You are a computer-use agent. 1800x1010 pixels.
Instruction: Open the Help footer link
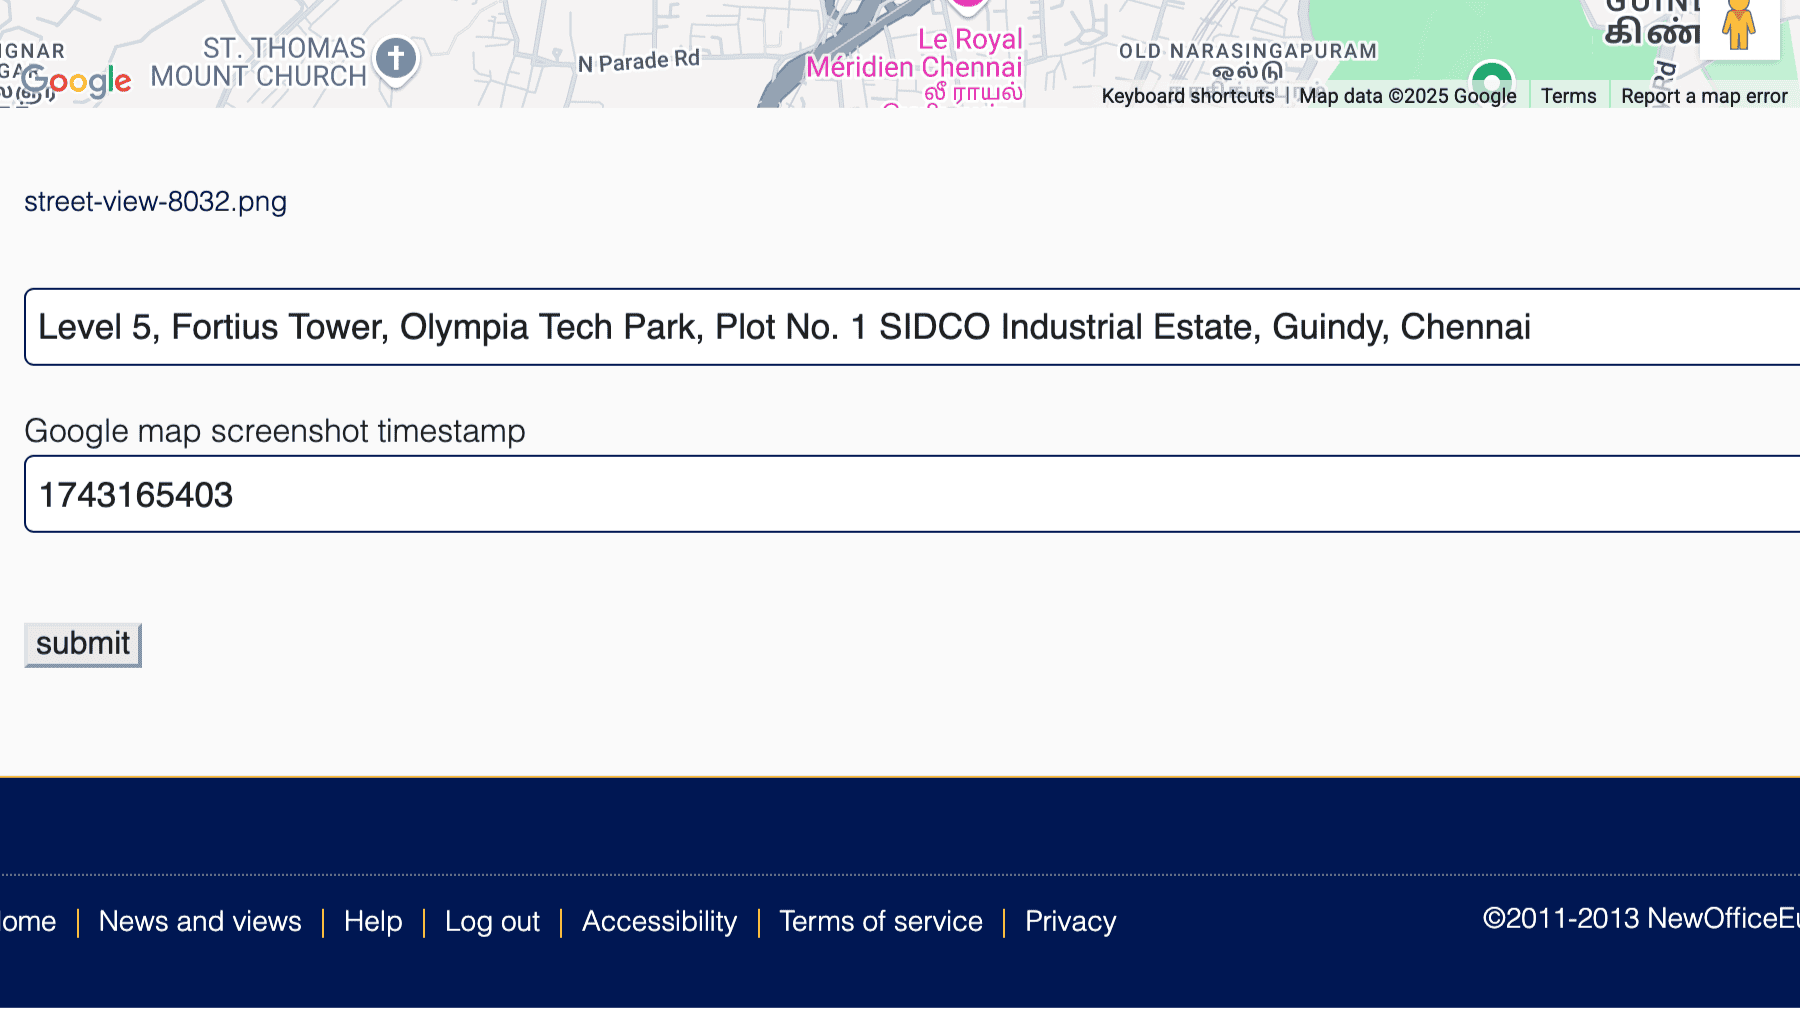click(373, 921)
